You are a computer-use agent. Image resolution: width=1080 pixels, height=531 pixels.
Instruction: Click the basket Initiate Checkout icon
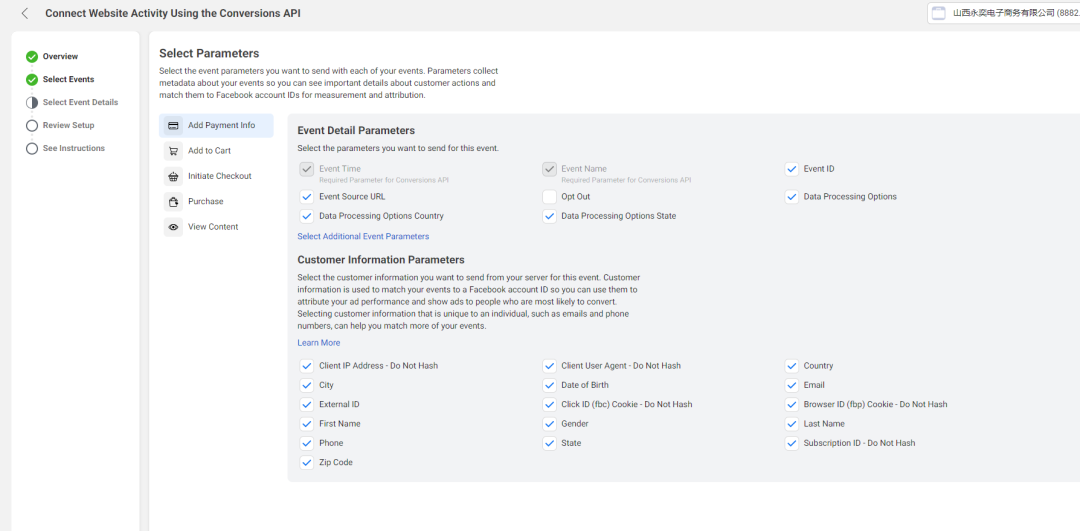tap(174, 176)
